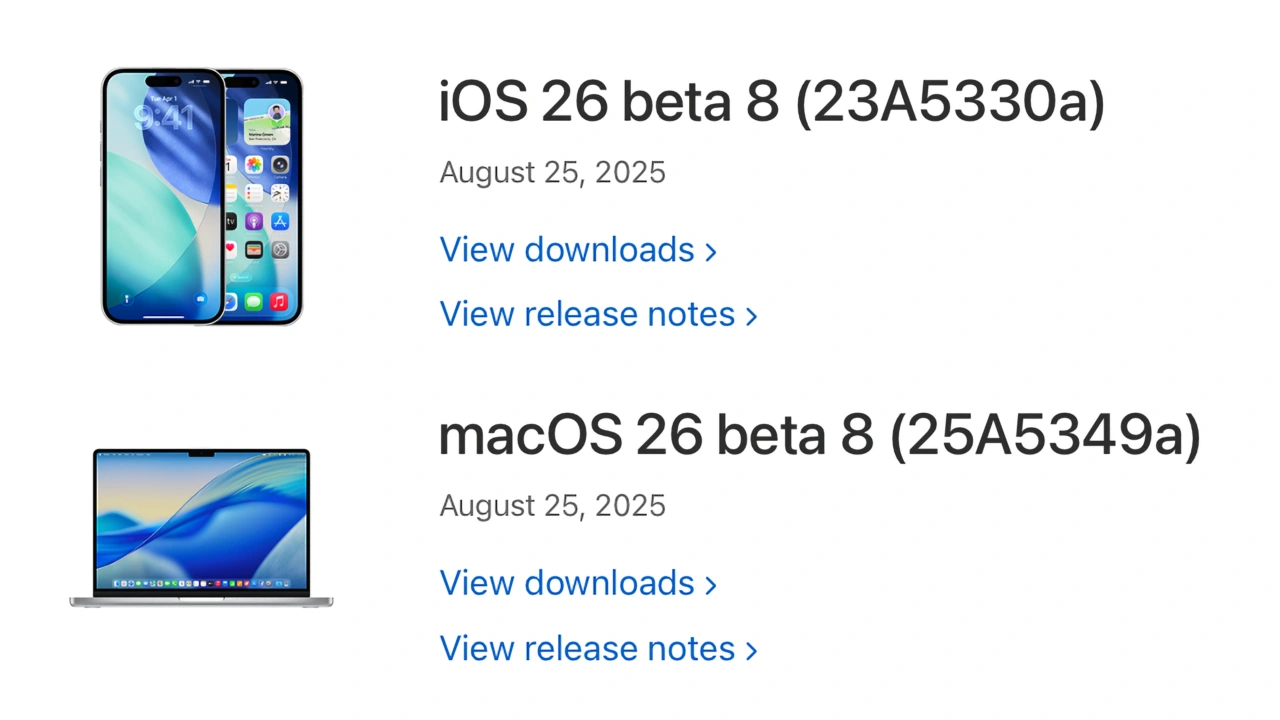Click the lock screen flashlight button

point(126,298)
